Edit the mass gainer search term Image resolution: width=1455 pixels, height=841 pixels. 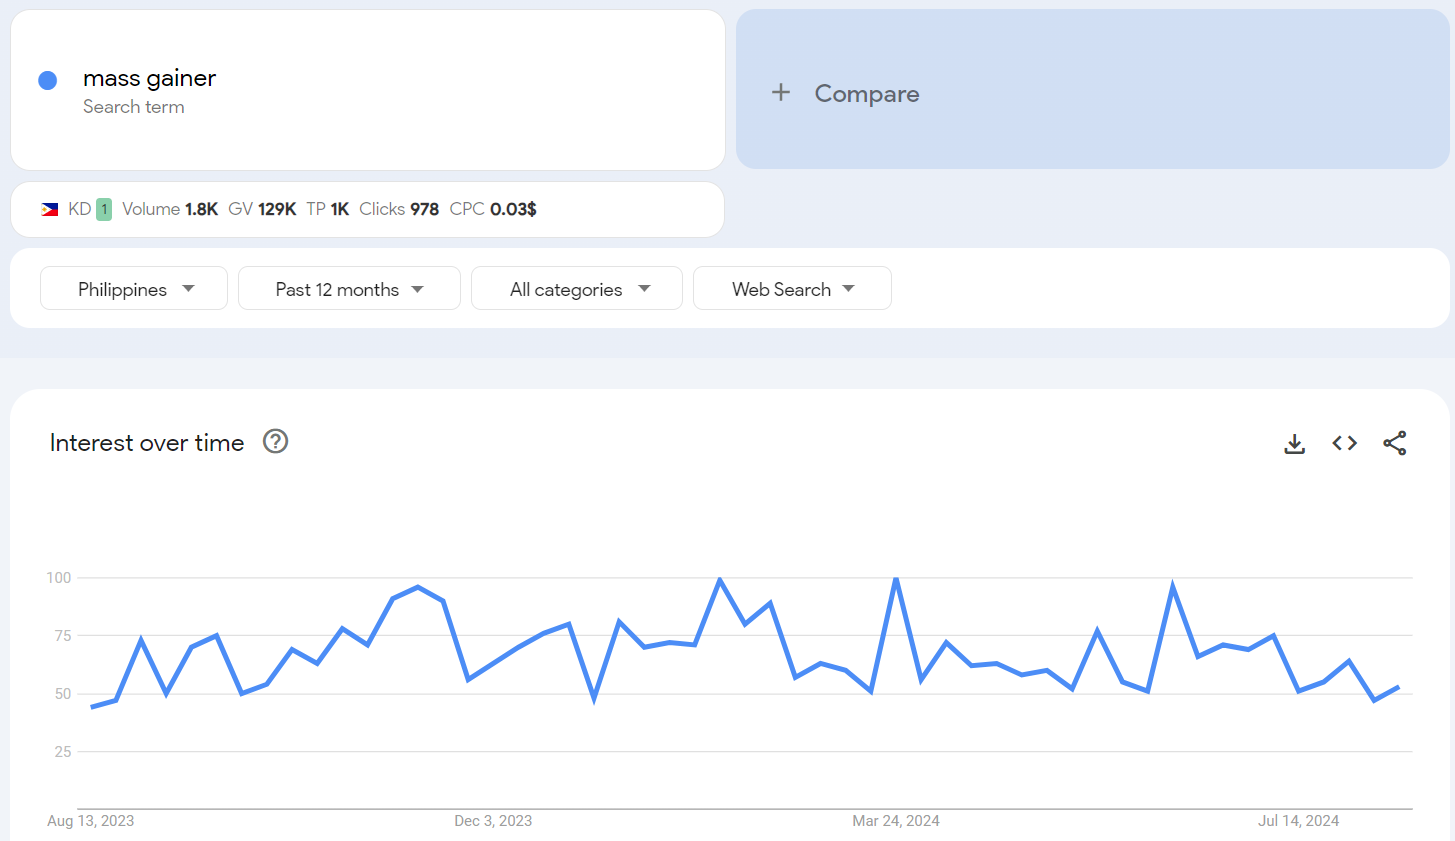149,78
